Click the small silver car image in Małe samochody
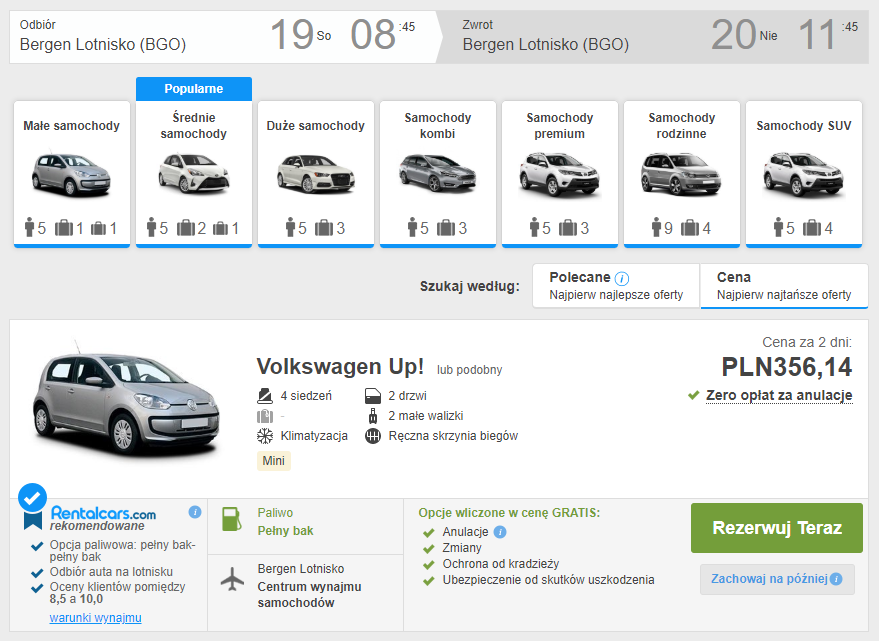 click(x=71, y=174)
